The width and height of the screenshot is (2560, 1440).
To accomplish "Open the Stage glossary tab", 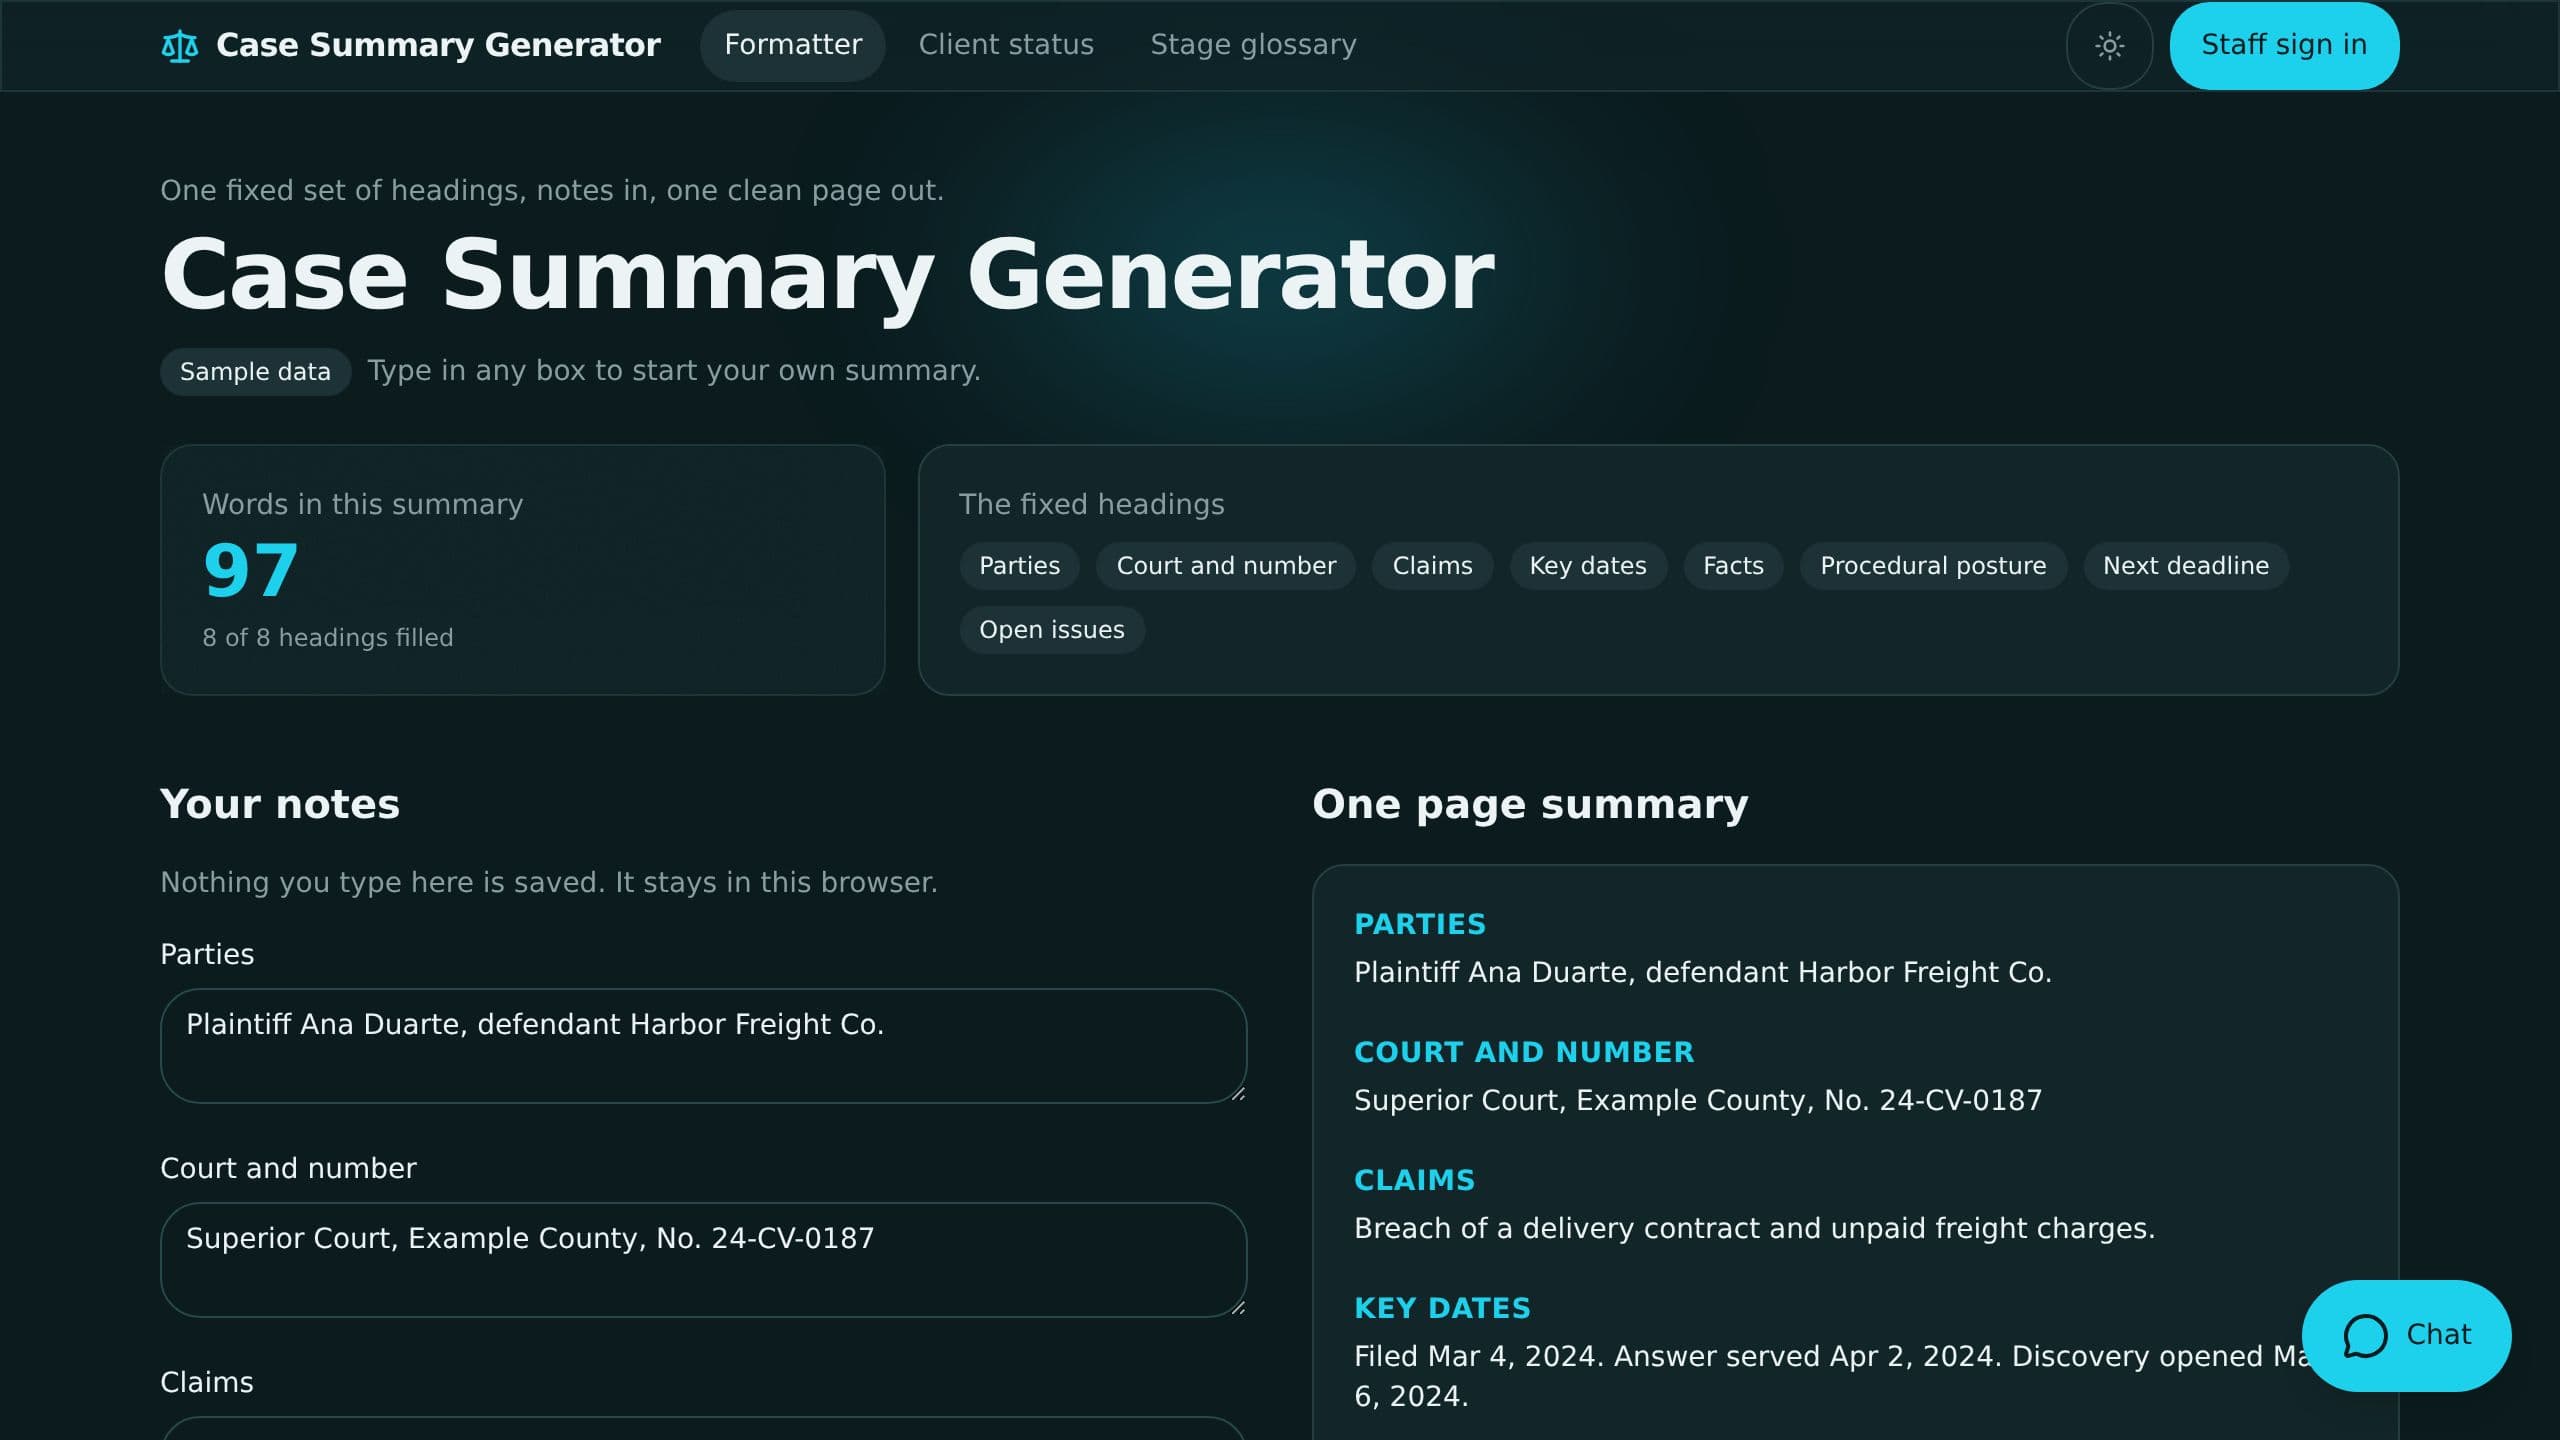I will (1253, 45).
